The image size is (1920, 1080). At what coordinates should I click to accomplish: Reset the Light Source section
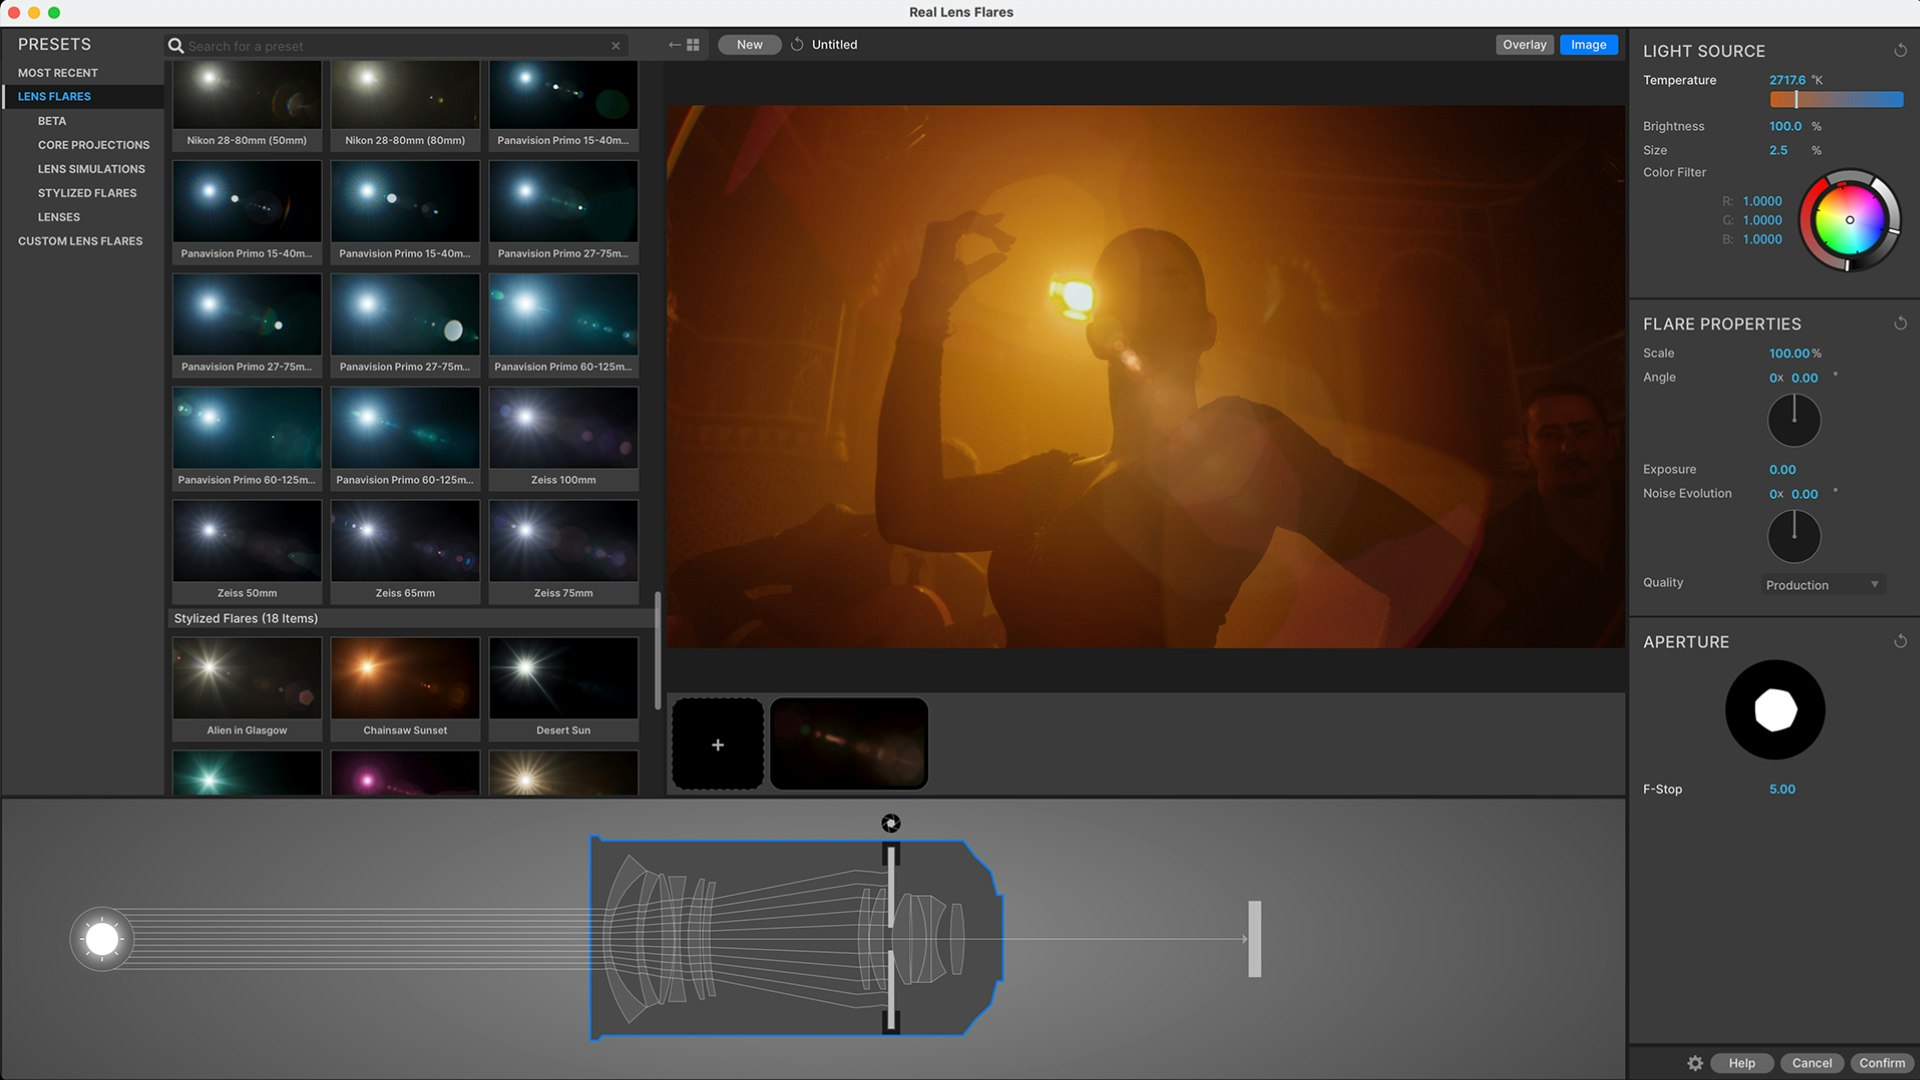click(1900, 51)
